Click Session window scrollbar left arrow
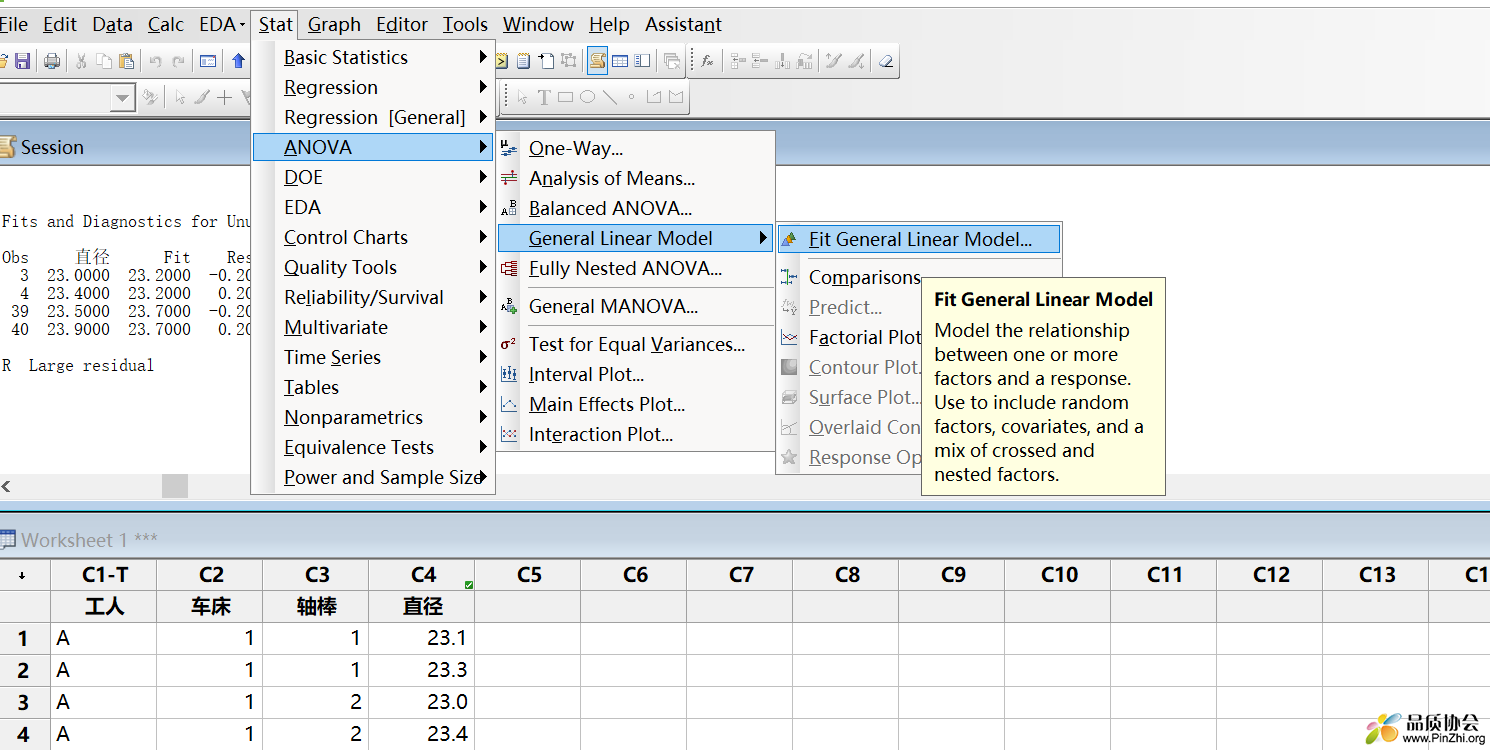The image size is (1490, 750). click(x=7, y=486)
